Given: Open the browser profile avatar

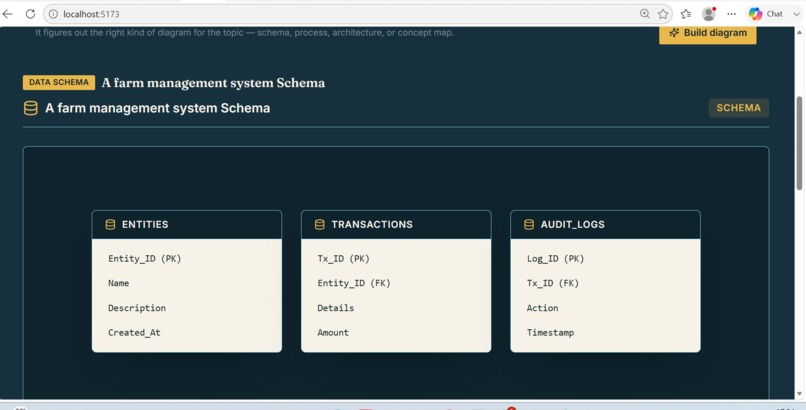Looking at the screenshot, I should pos(709,14).
